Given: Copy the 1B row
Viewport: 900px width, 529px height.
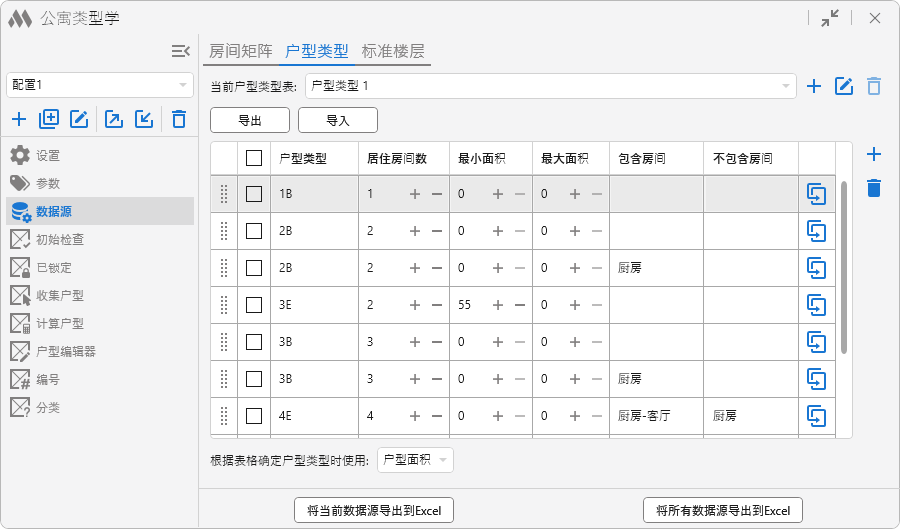Looking at the screenshot, I should tap(816, 194).
